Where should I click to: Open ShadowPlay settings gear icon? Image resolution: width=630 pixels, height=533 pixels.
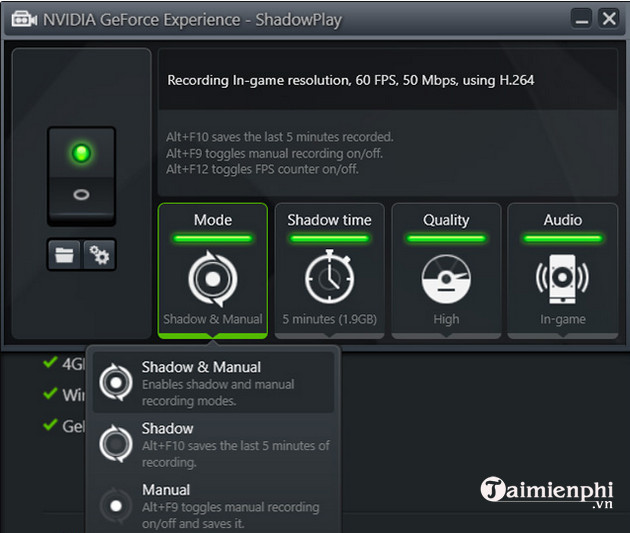[x=99, y=255]
